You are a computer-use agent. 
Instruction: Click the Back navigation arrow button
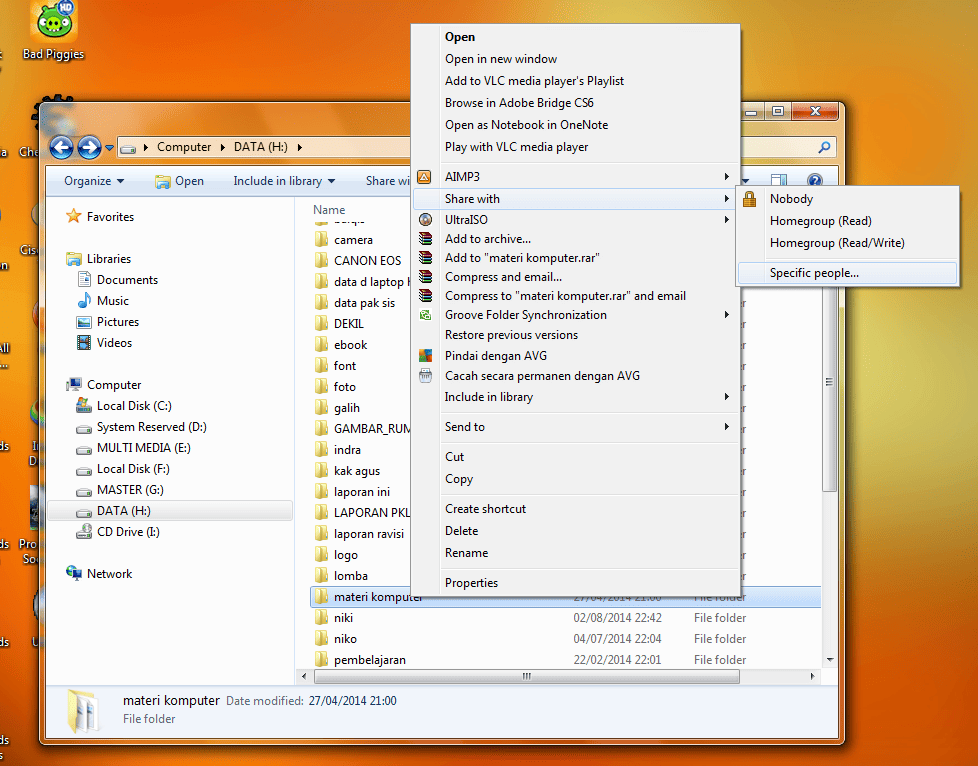click(62, 148)
